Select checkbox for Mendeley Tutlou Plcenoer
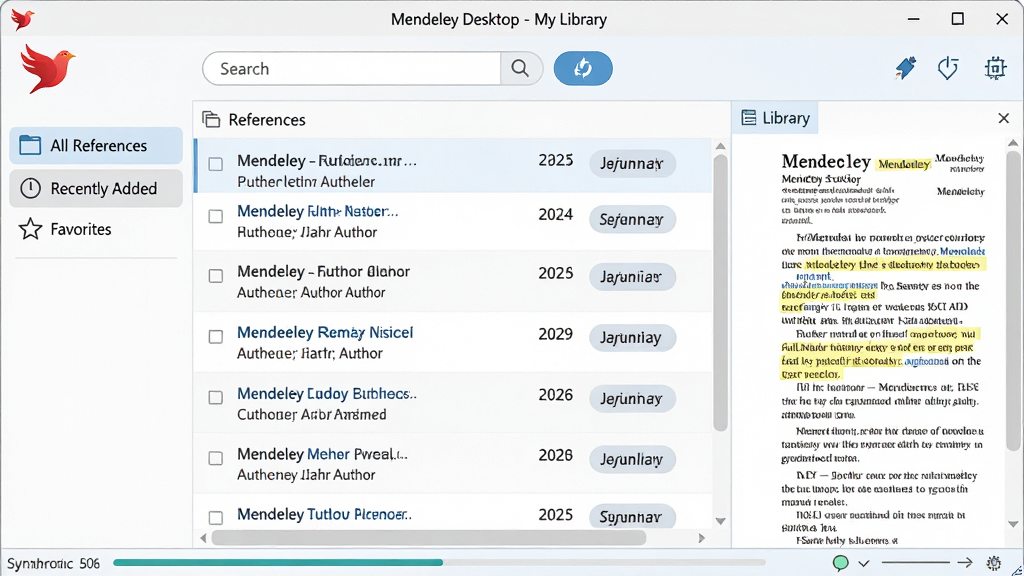Screen dimensions: 1024x576 click(x=216, y=518)
